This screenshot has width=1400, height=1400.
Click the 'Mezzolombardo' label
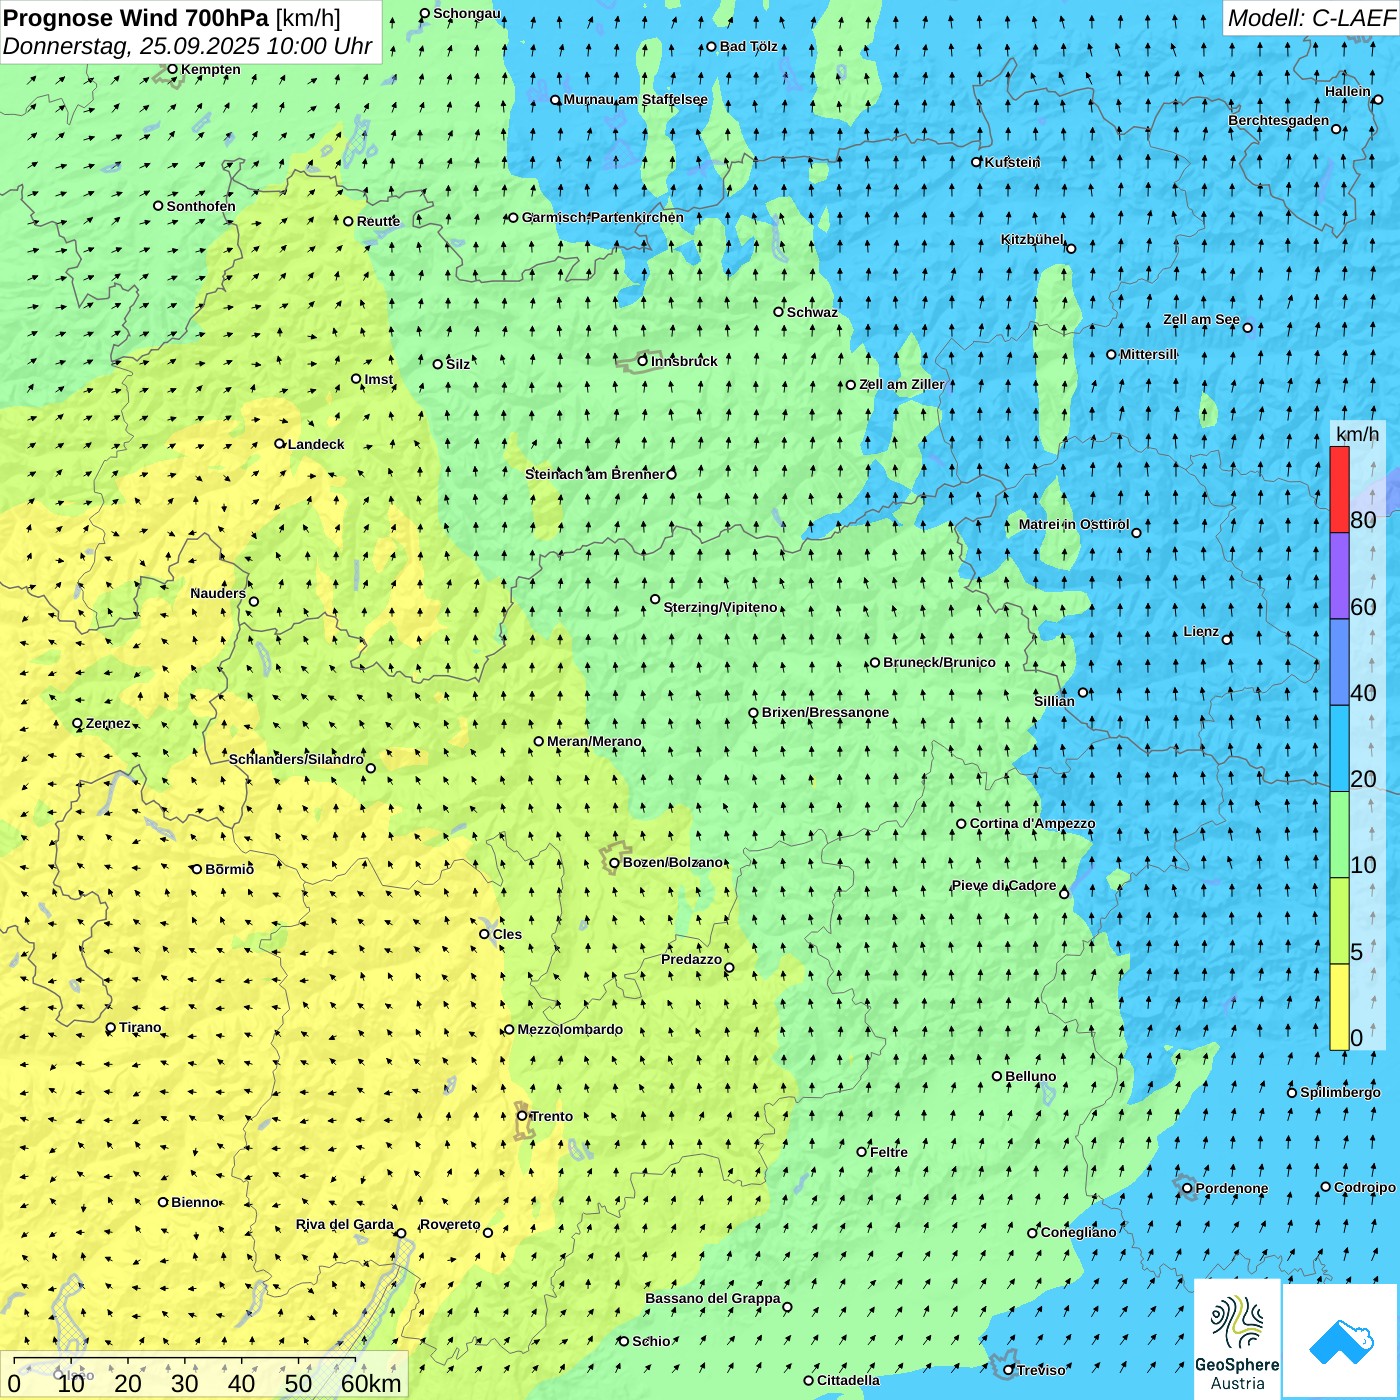(570, 1029)
